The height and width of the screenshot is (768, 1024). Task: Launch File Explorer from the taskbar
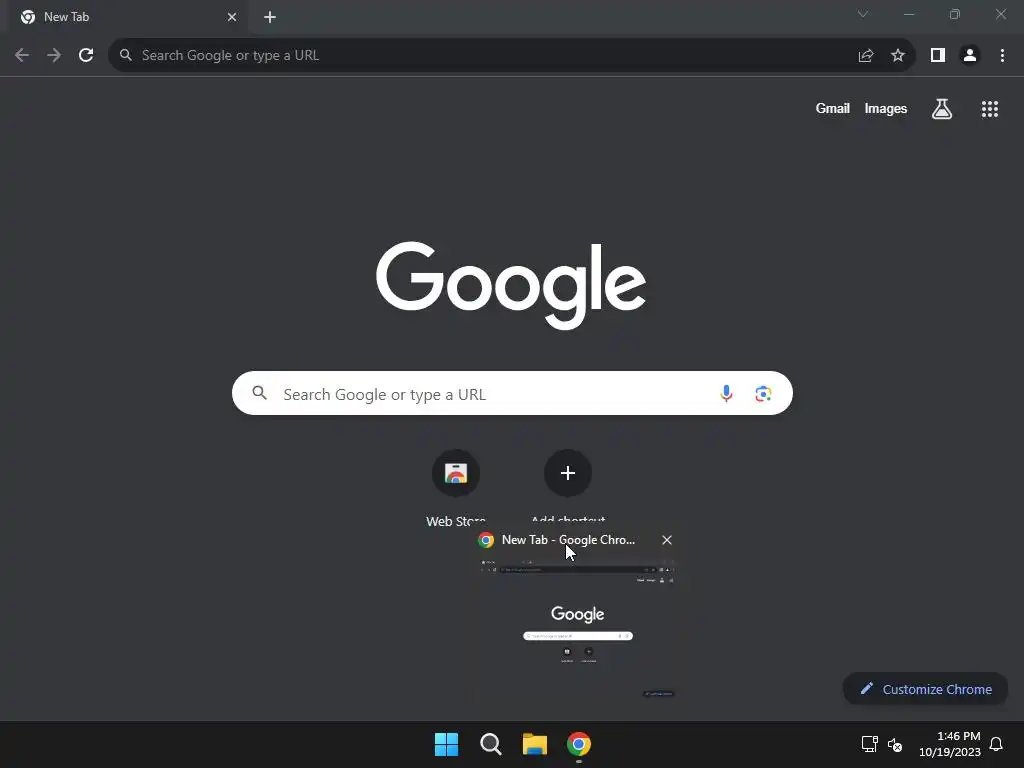[535, 744]
